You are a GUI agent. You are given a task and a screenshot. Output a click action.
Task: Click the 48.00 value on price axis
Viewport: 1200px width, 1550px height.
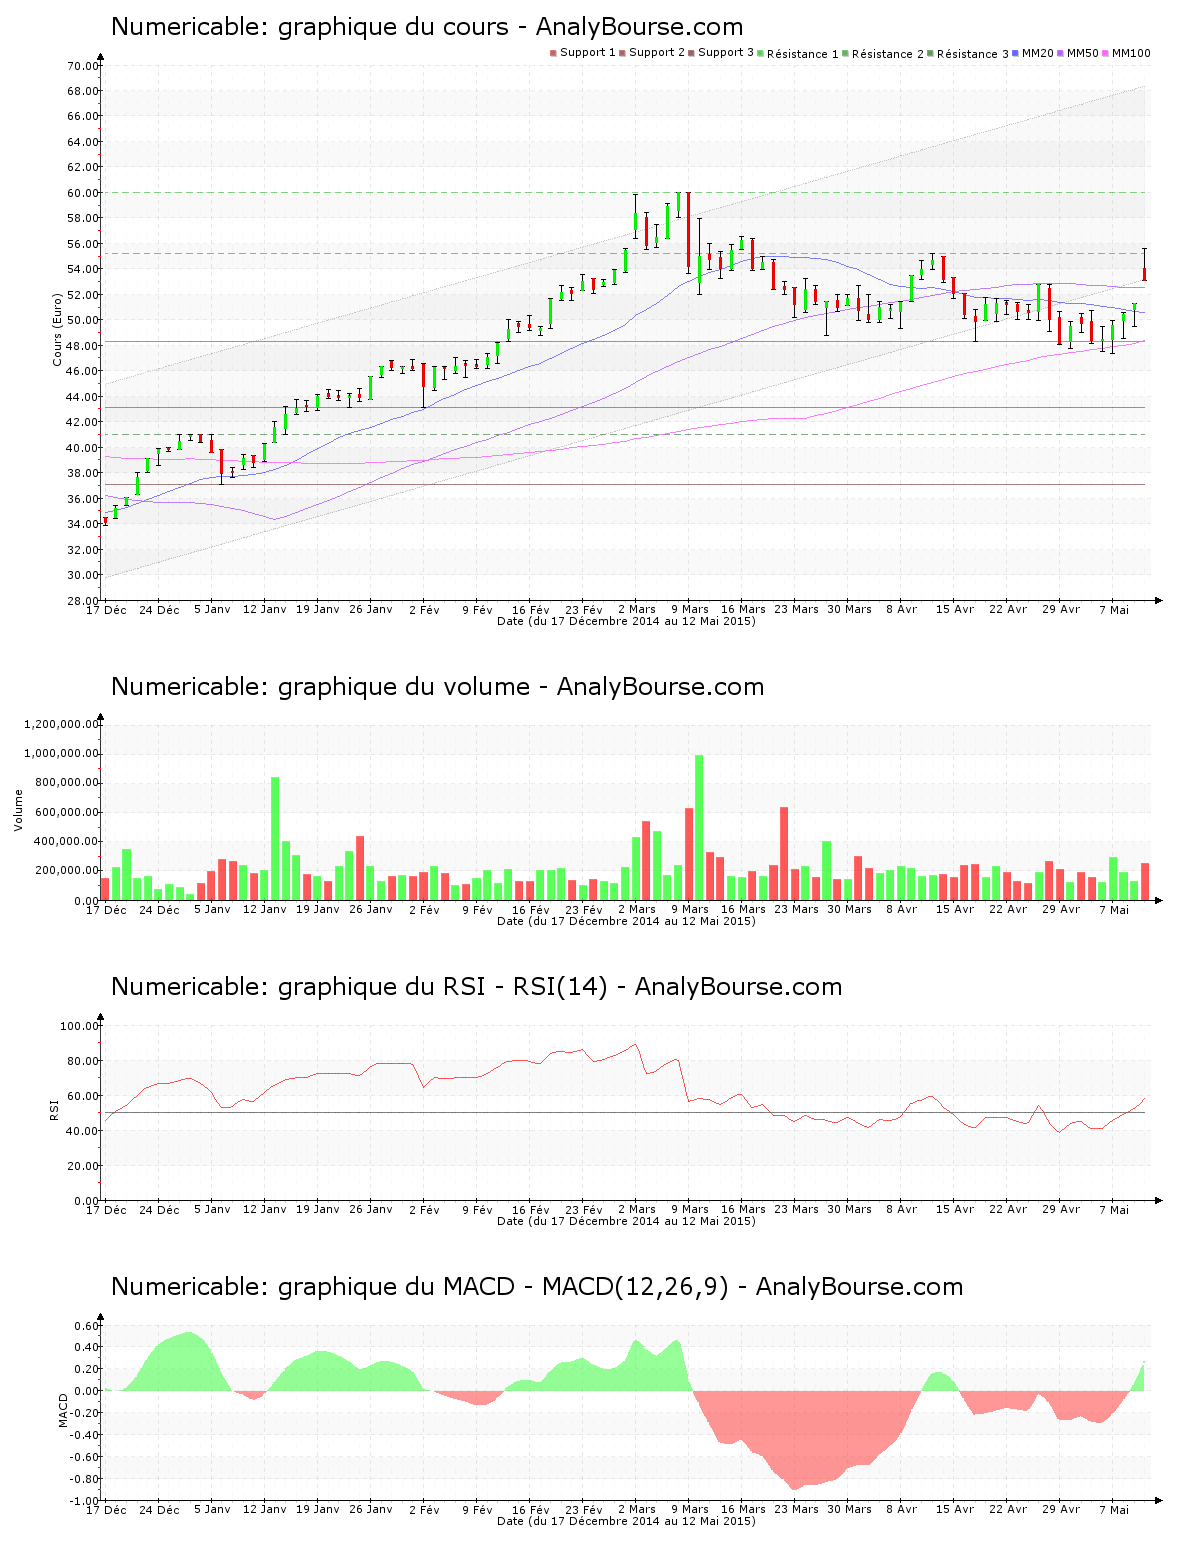83,346
